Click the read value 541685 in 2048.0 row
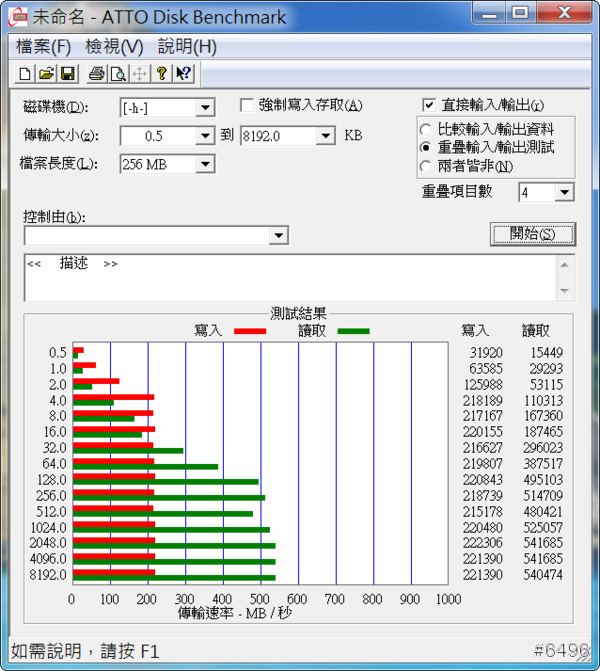 (543, 543)
